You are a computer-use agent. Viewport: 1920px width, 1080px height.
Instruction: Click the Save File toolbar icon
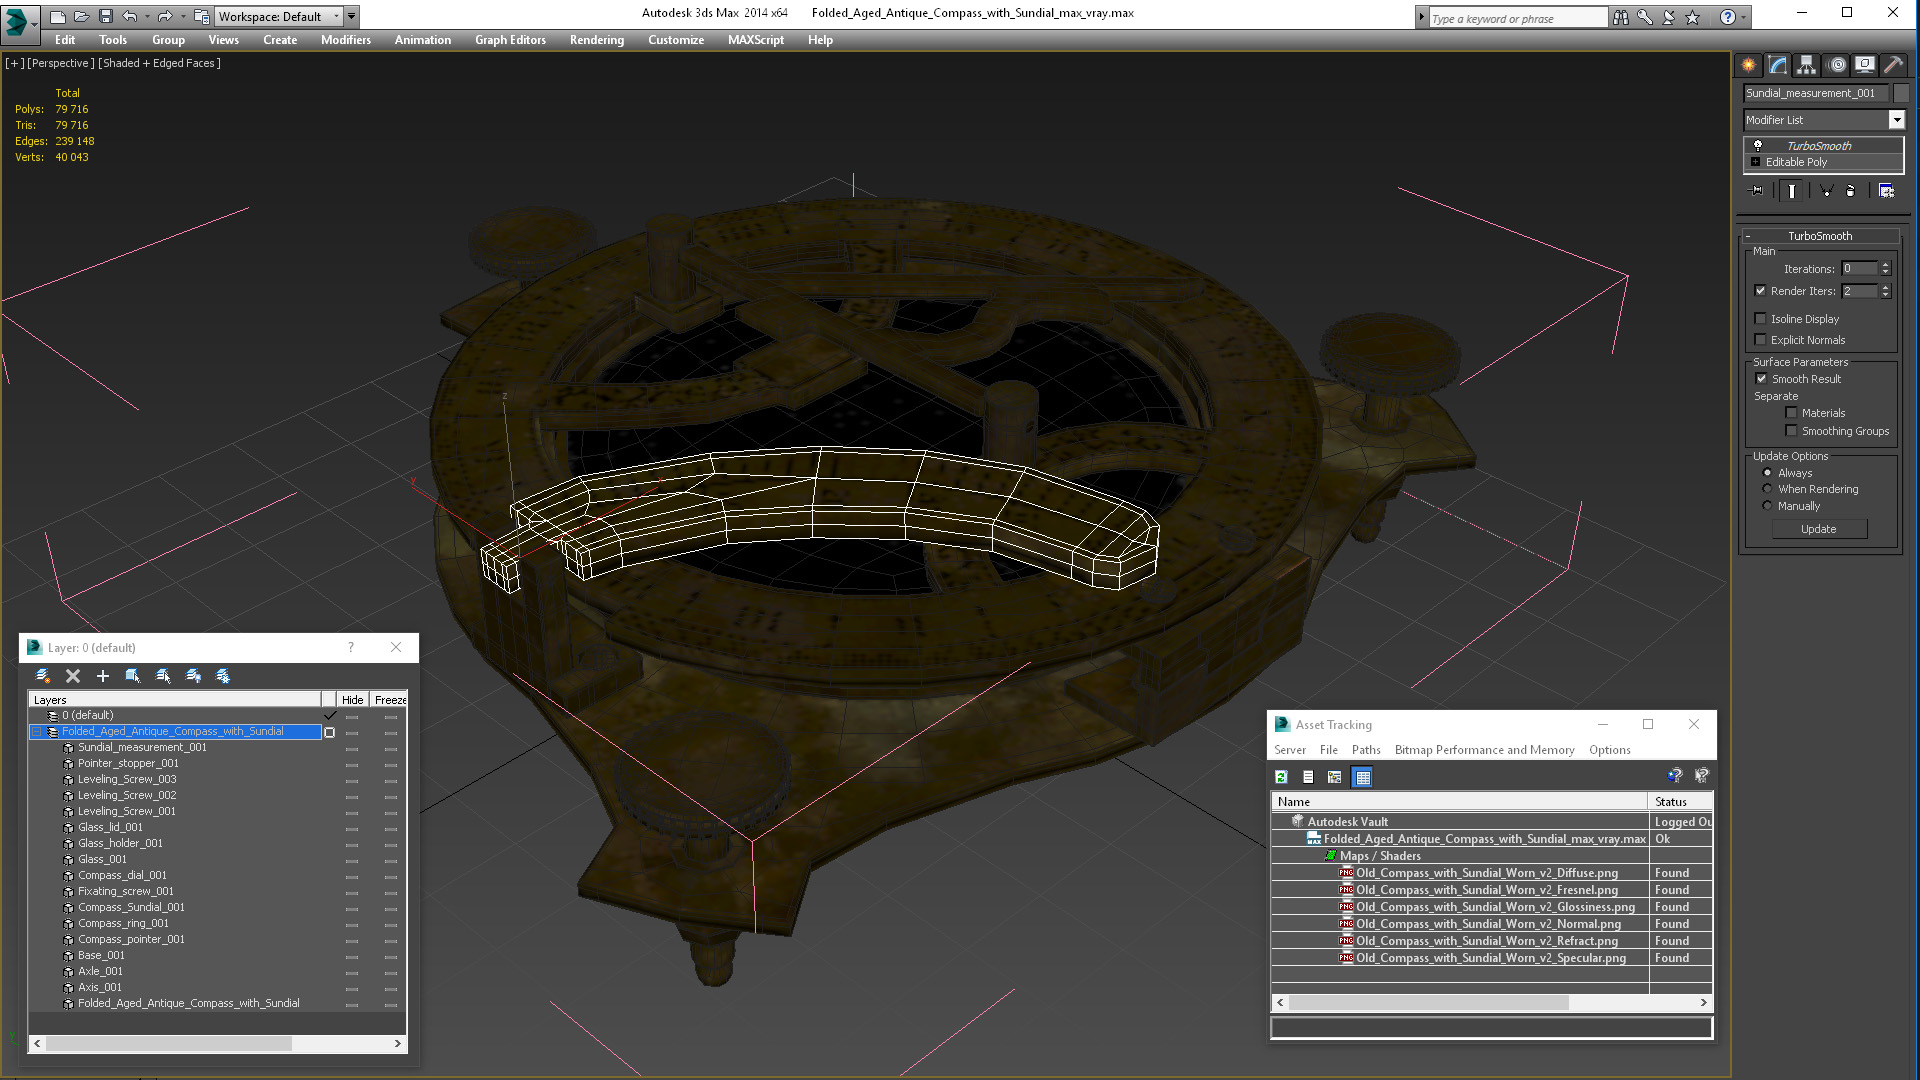(x=106, y=16)
